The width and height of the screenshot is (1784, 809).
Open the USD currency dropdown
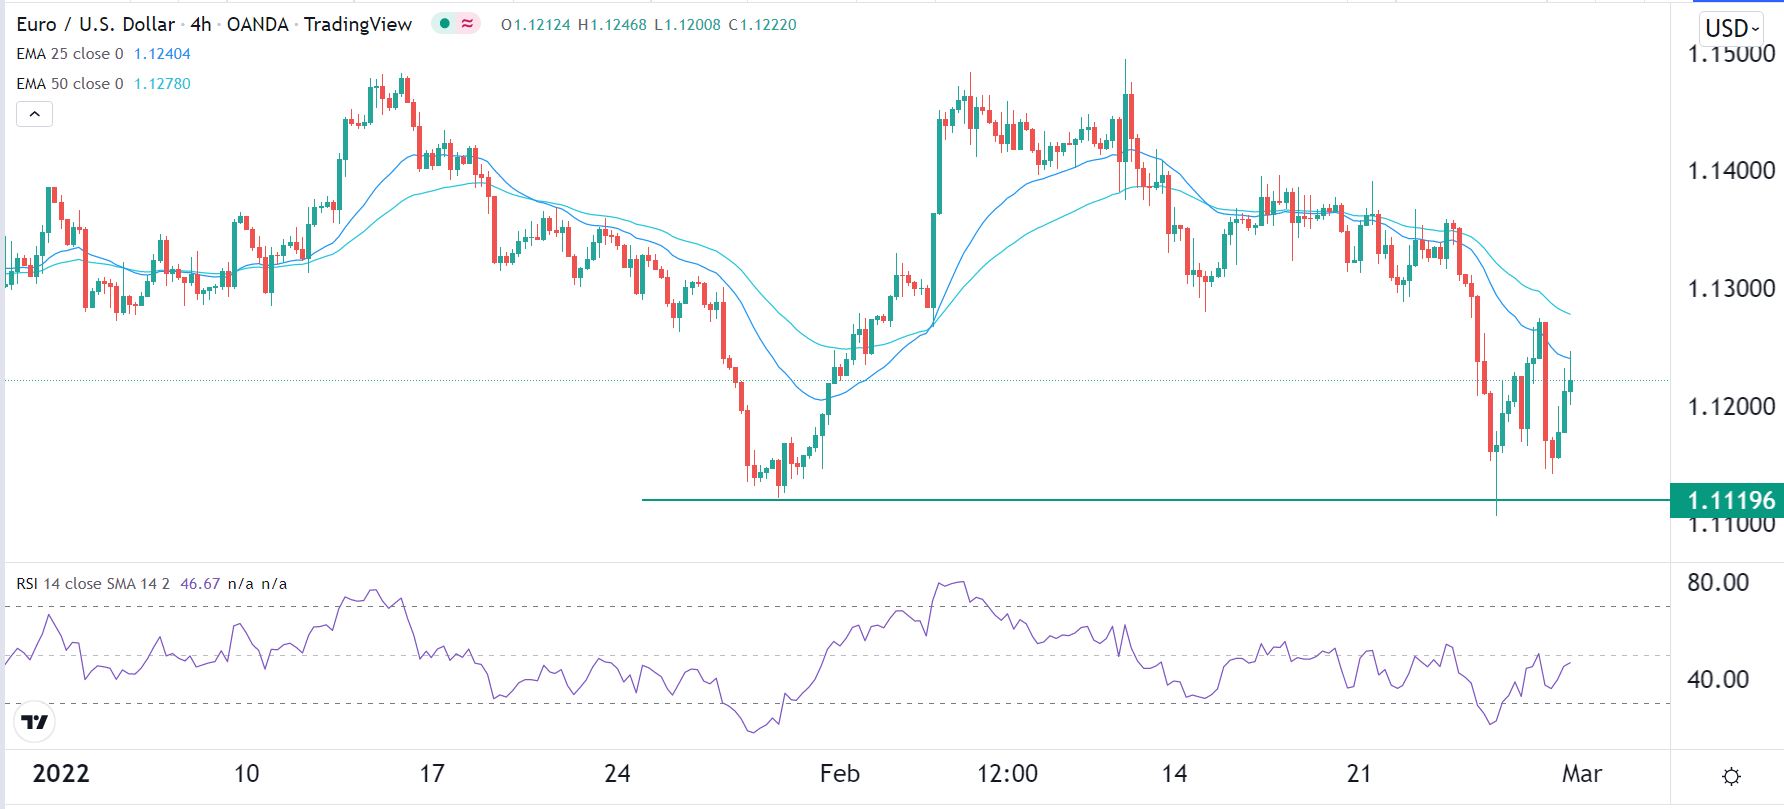coord(1731,28)
